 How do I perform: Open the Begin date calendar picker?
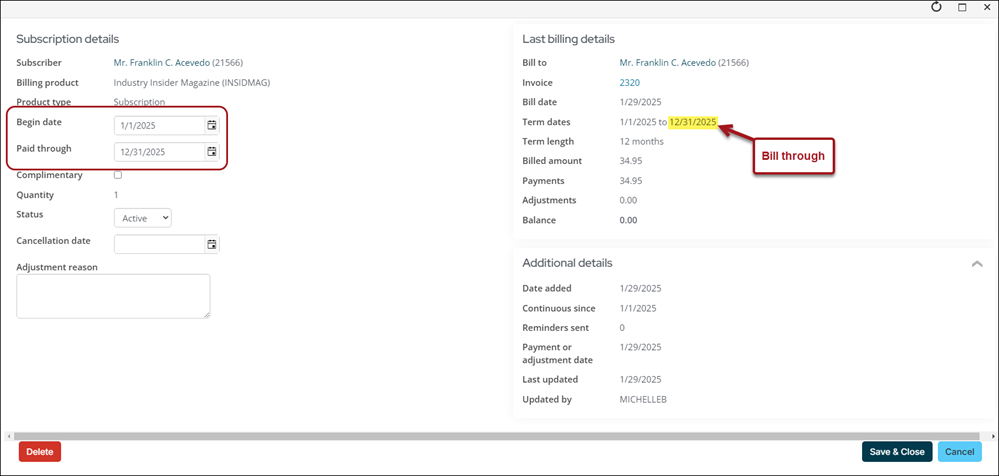click(212, 126)
